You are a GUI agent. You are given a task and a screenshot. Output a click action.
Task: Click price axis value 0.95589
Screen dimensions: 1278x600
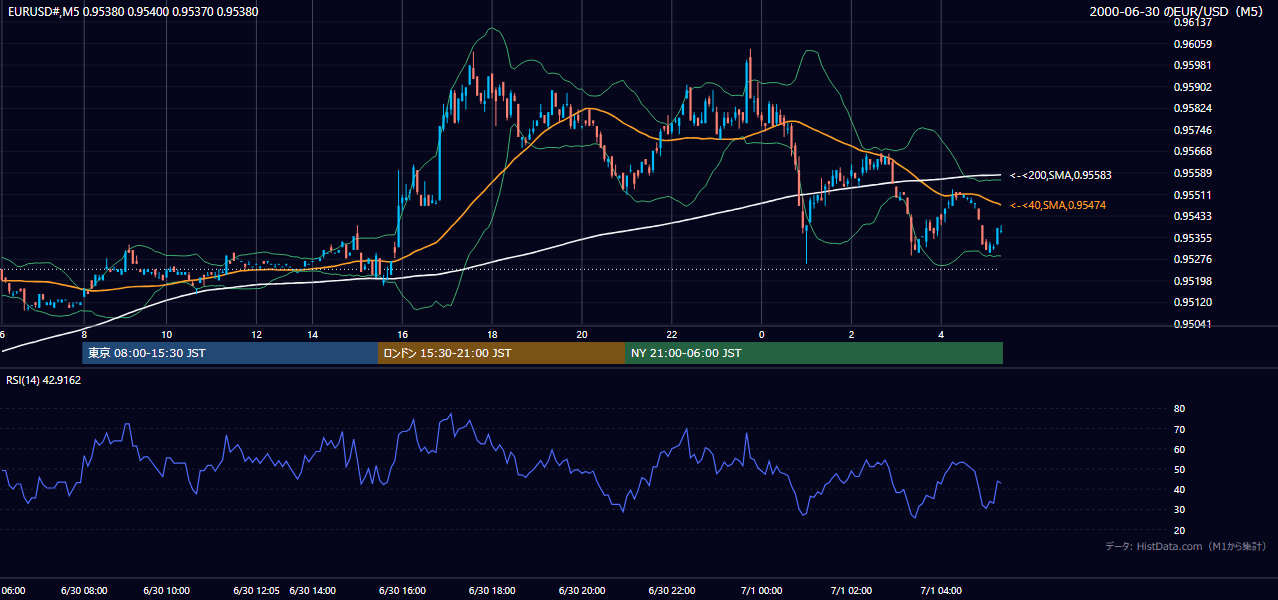tap(1192, 173)
